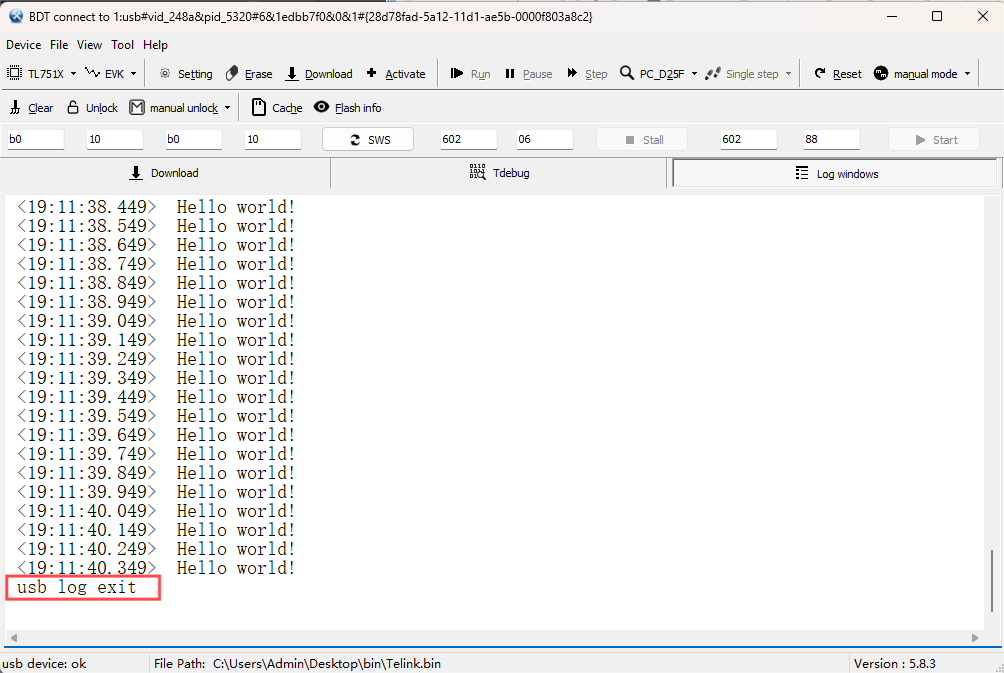Click the Single step footprints icon
Image resolution: width=1004 pixels, height=673 pixels.
pos(713,74)
